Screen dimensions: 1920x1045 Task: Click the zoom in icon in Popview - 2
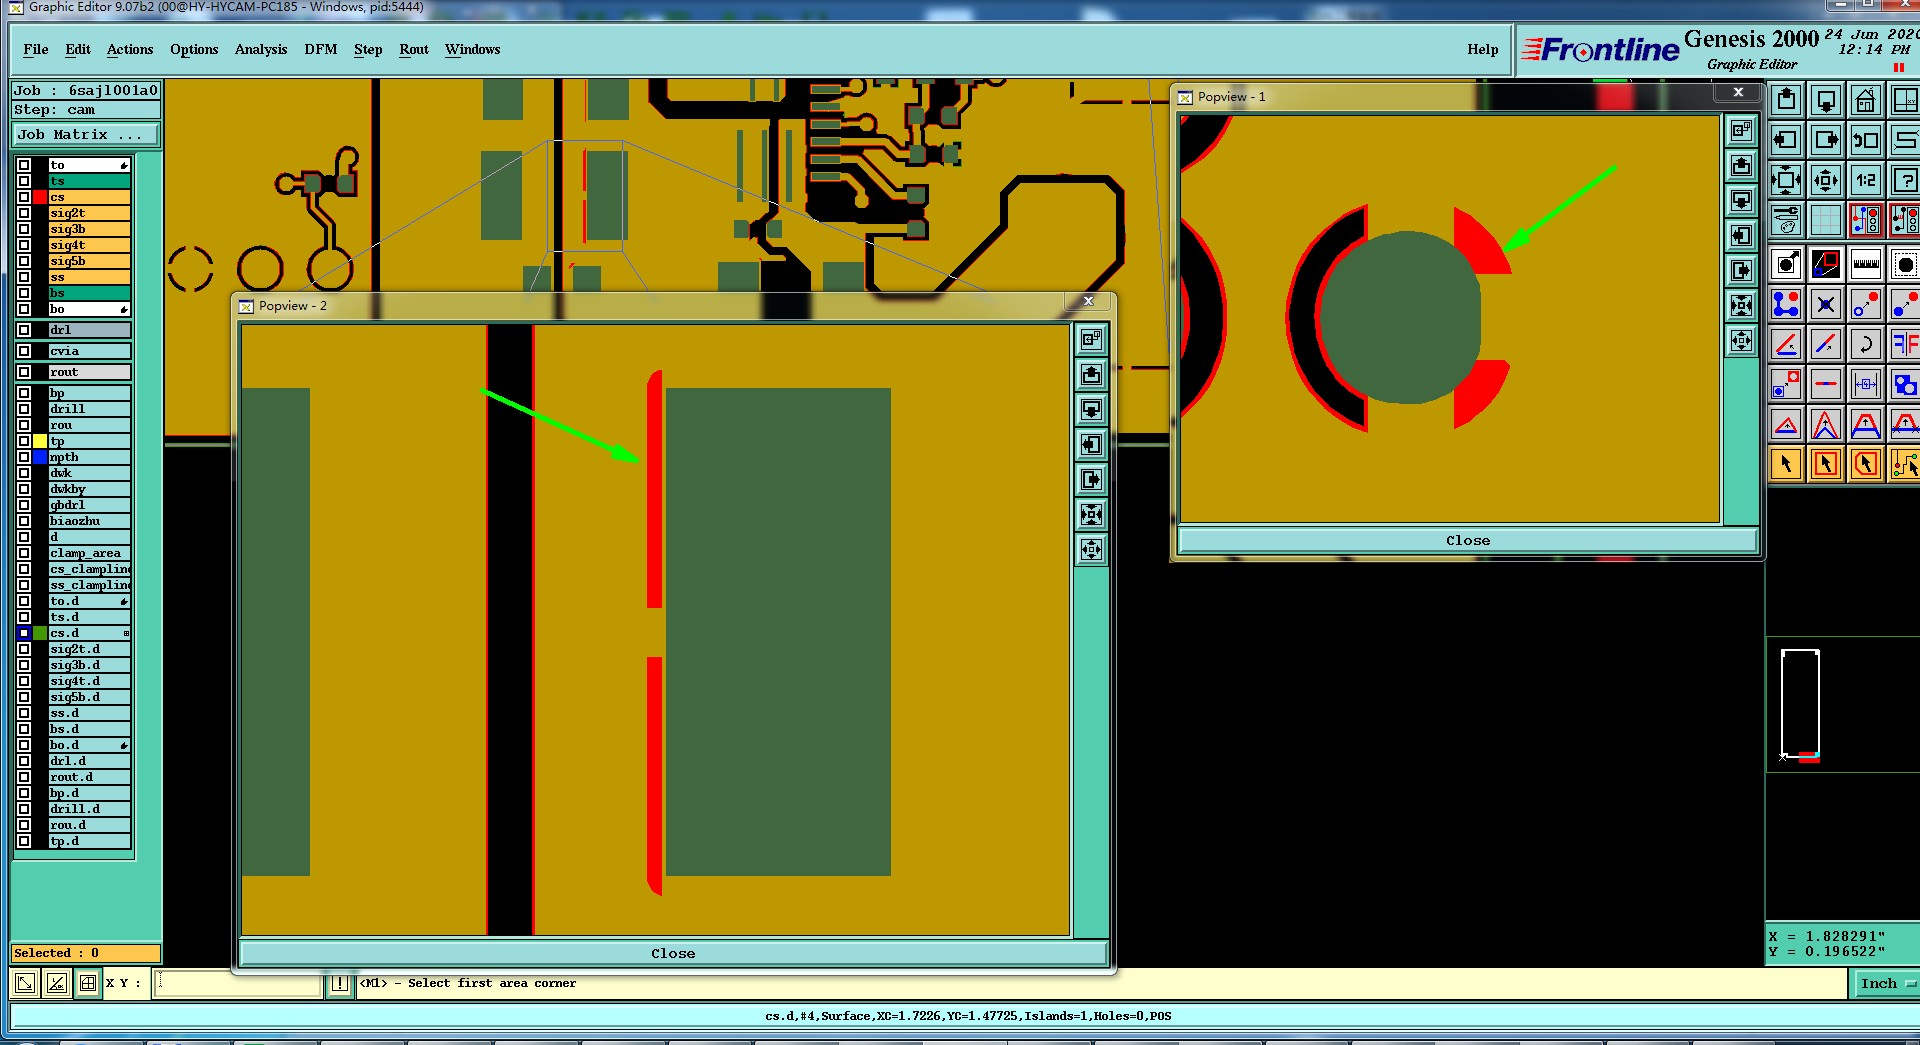[1091, 515]
